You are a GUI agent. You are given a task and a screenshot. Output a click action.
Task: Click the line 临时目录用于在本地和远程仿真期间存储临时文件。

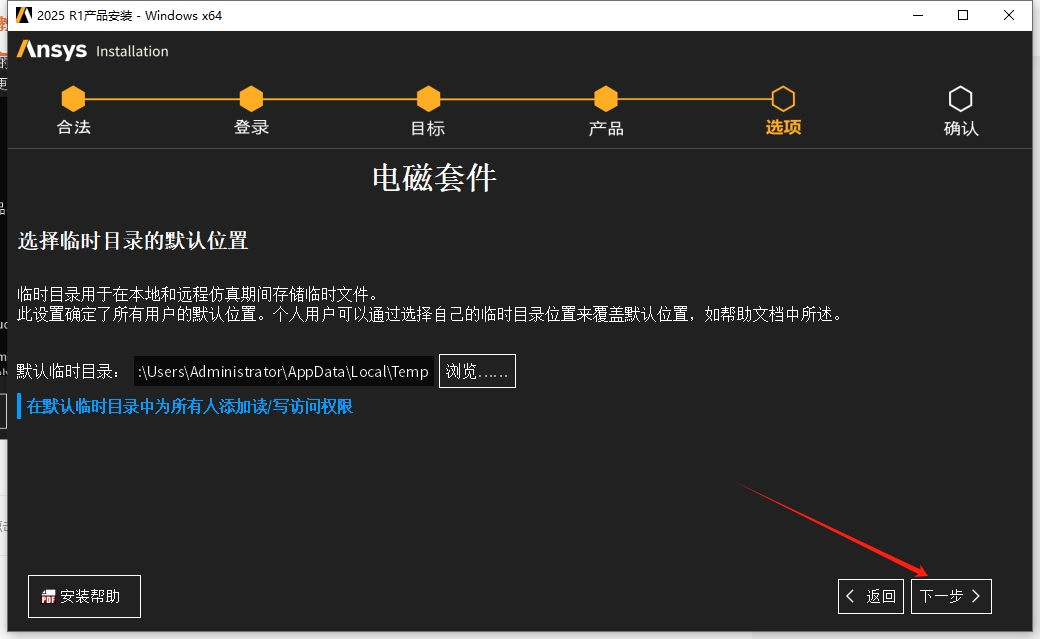[198, 294]
